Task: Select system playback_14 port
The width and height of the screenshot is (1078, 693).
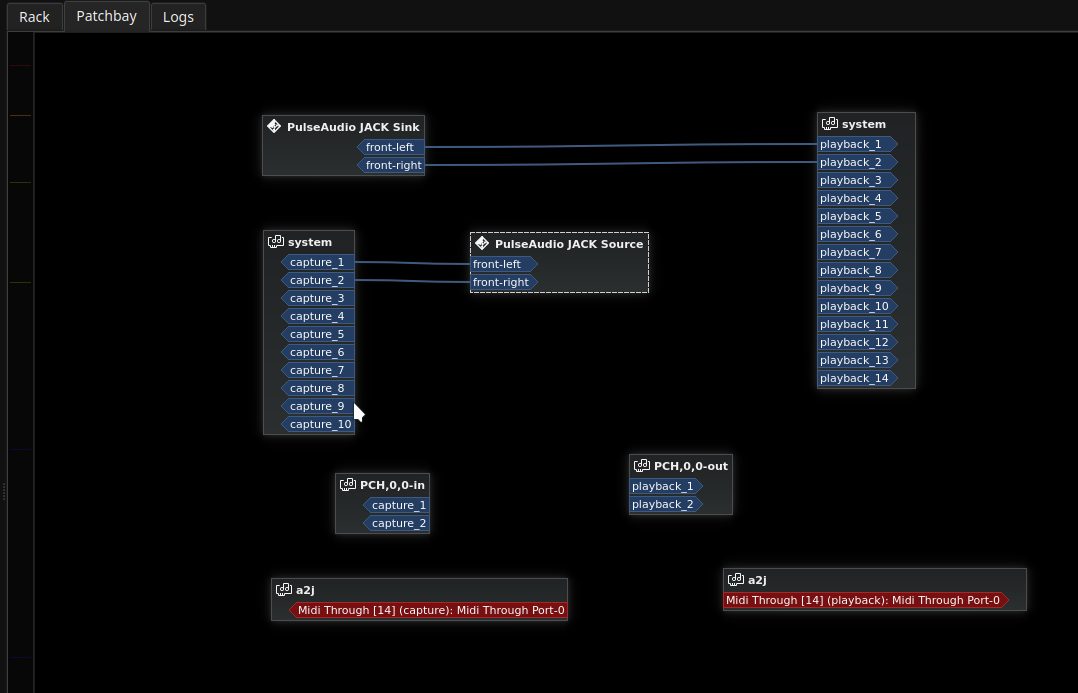Action: 857,378
